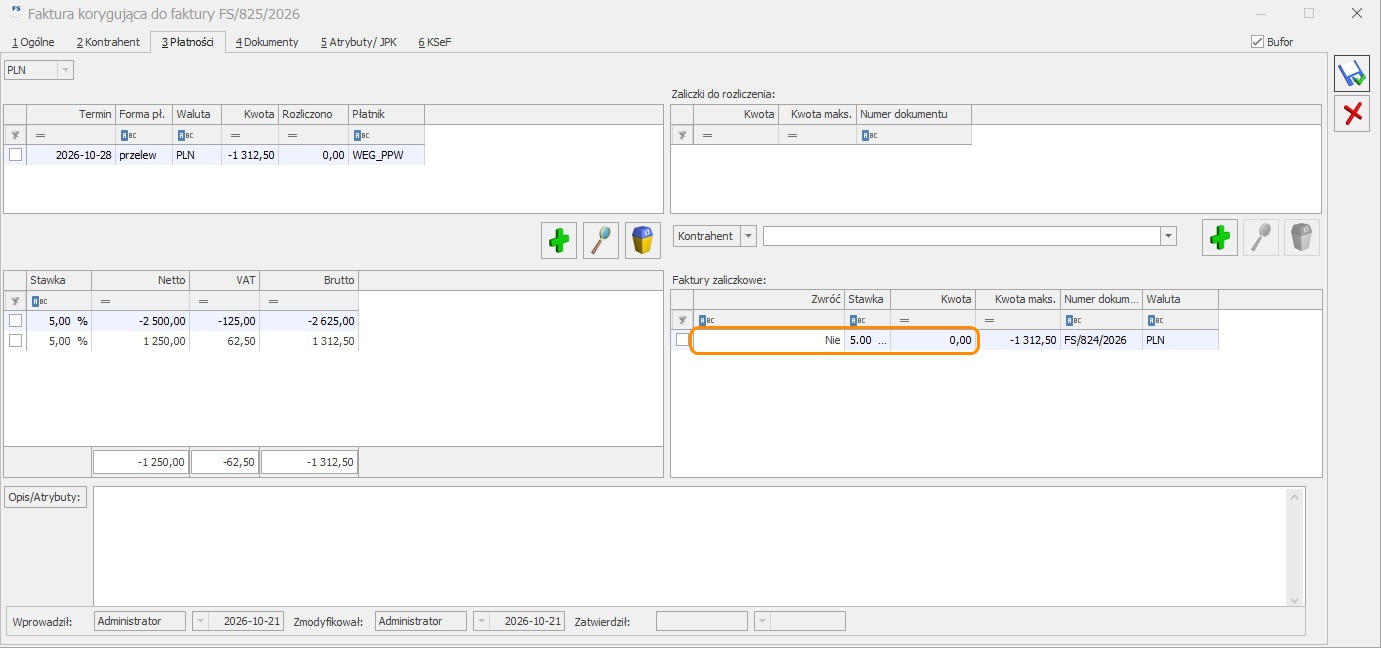1381x648 pixels.
Task: Add advance with green plus beside Kontrahent field
Action: 1219,237
